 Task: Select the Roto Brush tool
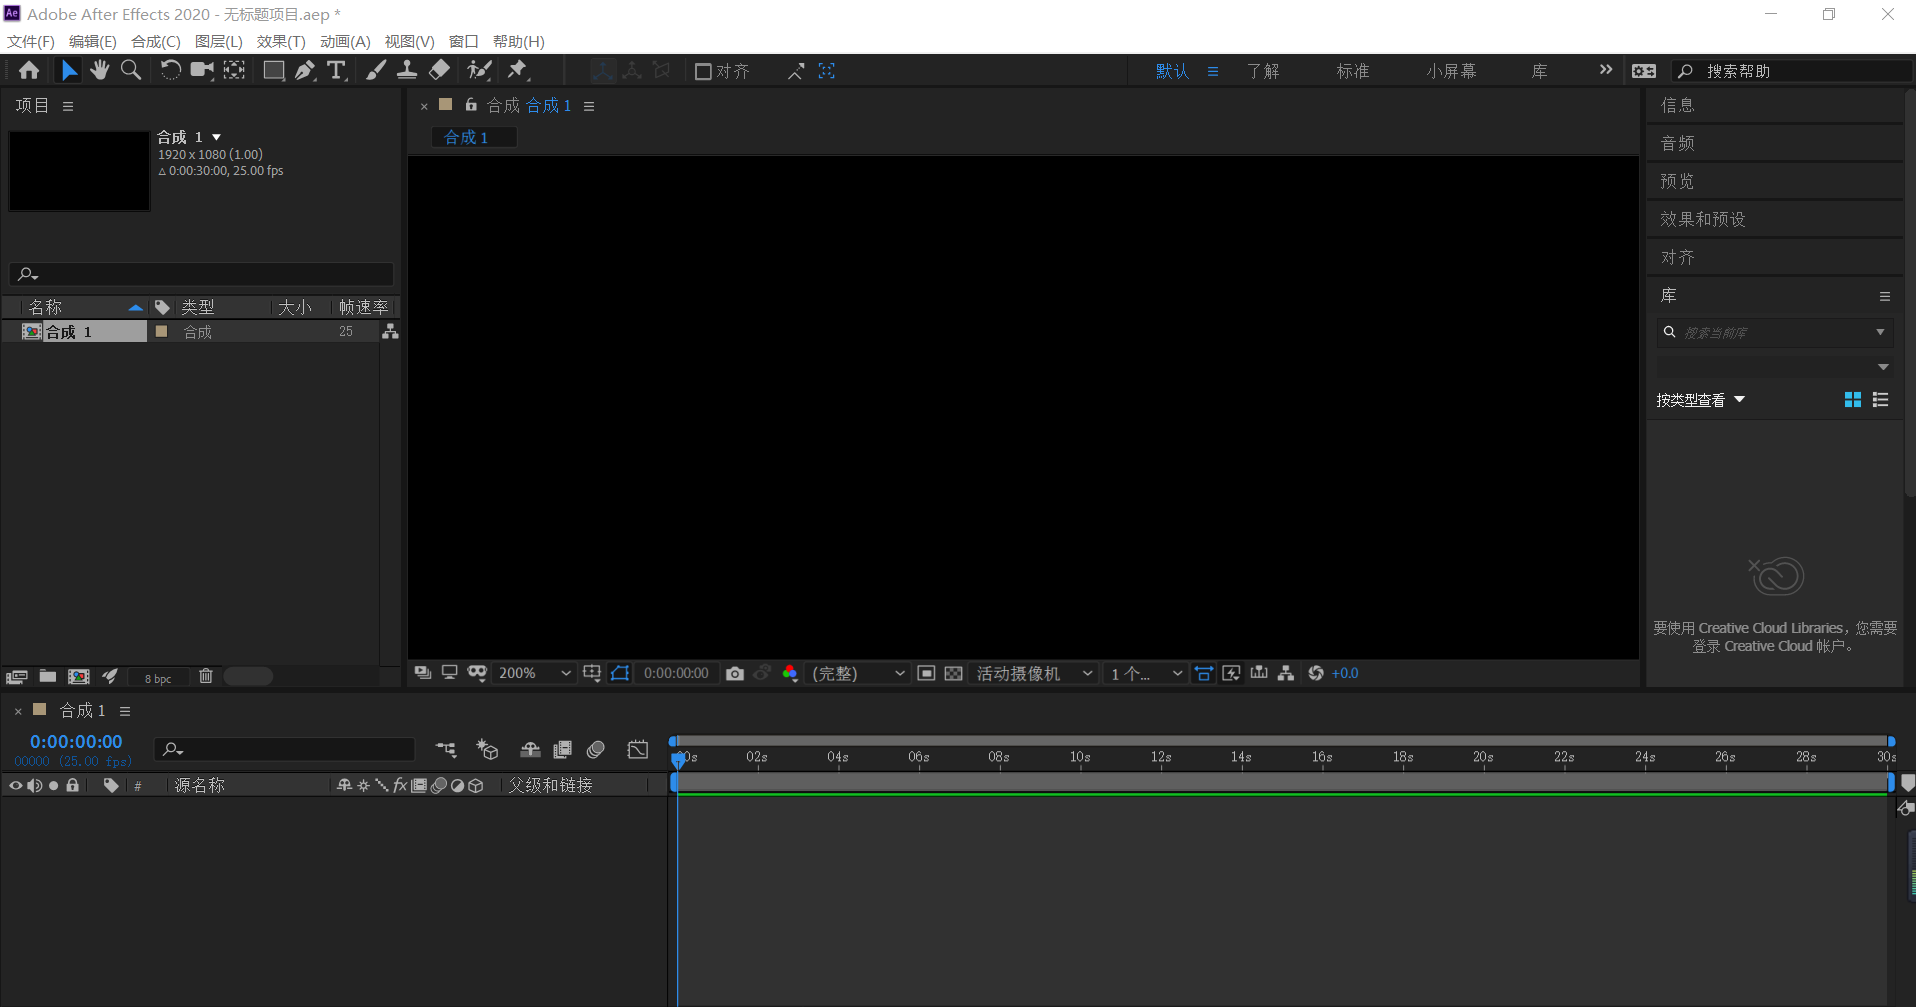pyautogui.click(x=480, y=70)
